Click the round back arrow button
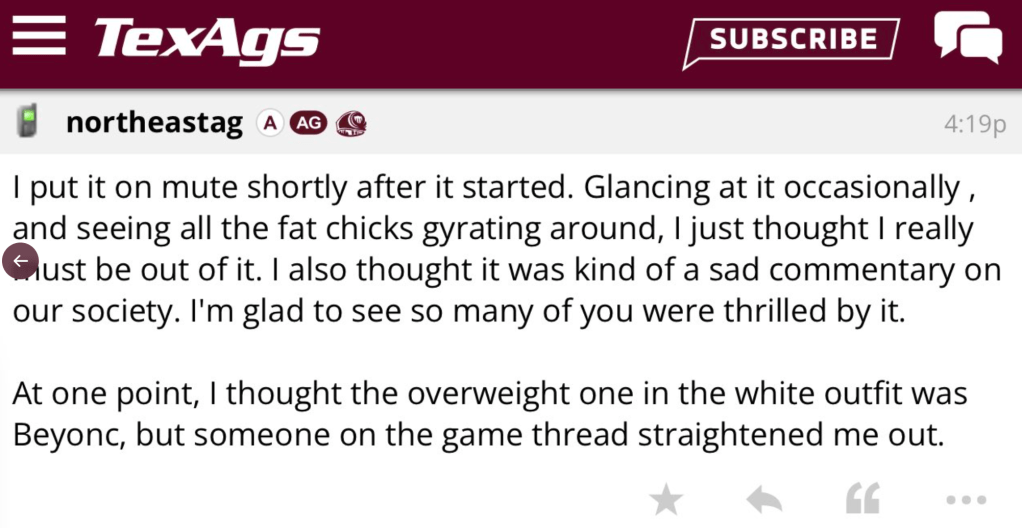 pyautogui.click(x=20, y=261)
